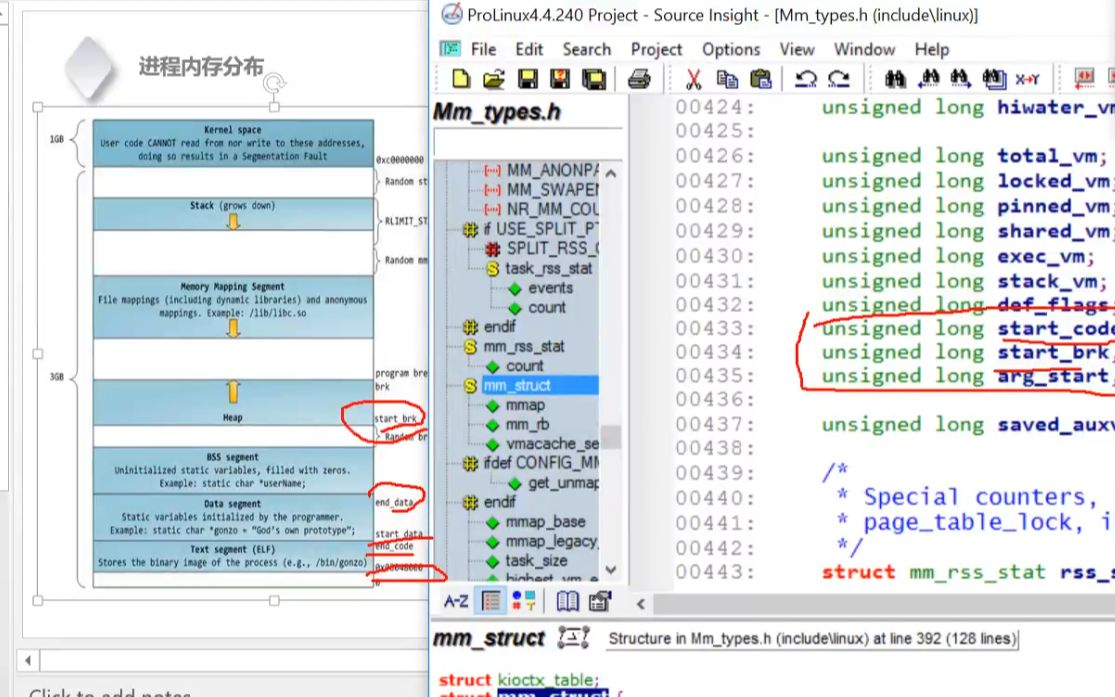Enable the book browse view icon
Screen dimensions: 1115x697
click(x=566, y=602)
